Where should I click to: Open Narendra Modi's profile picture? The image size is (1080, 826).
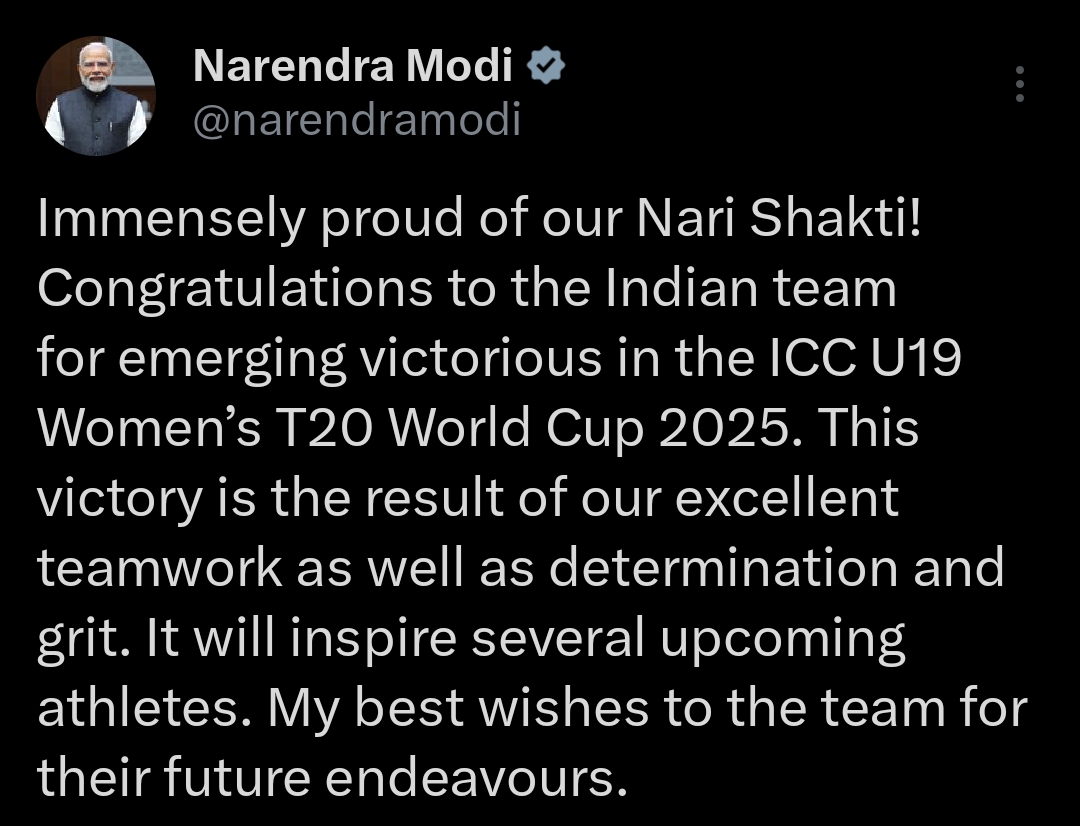[x=96, y=97]
